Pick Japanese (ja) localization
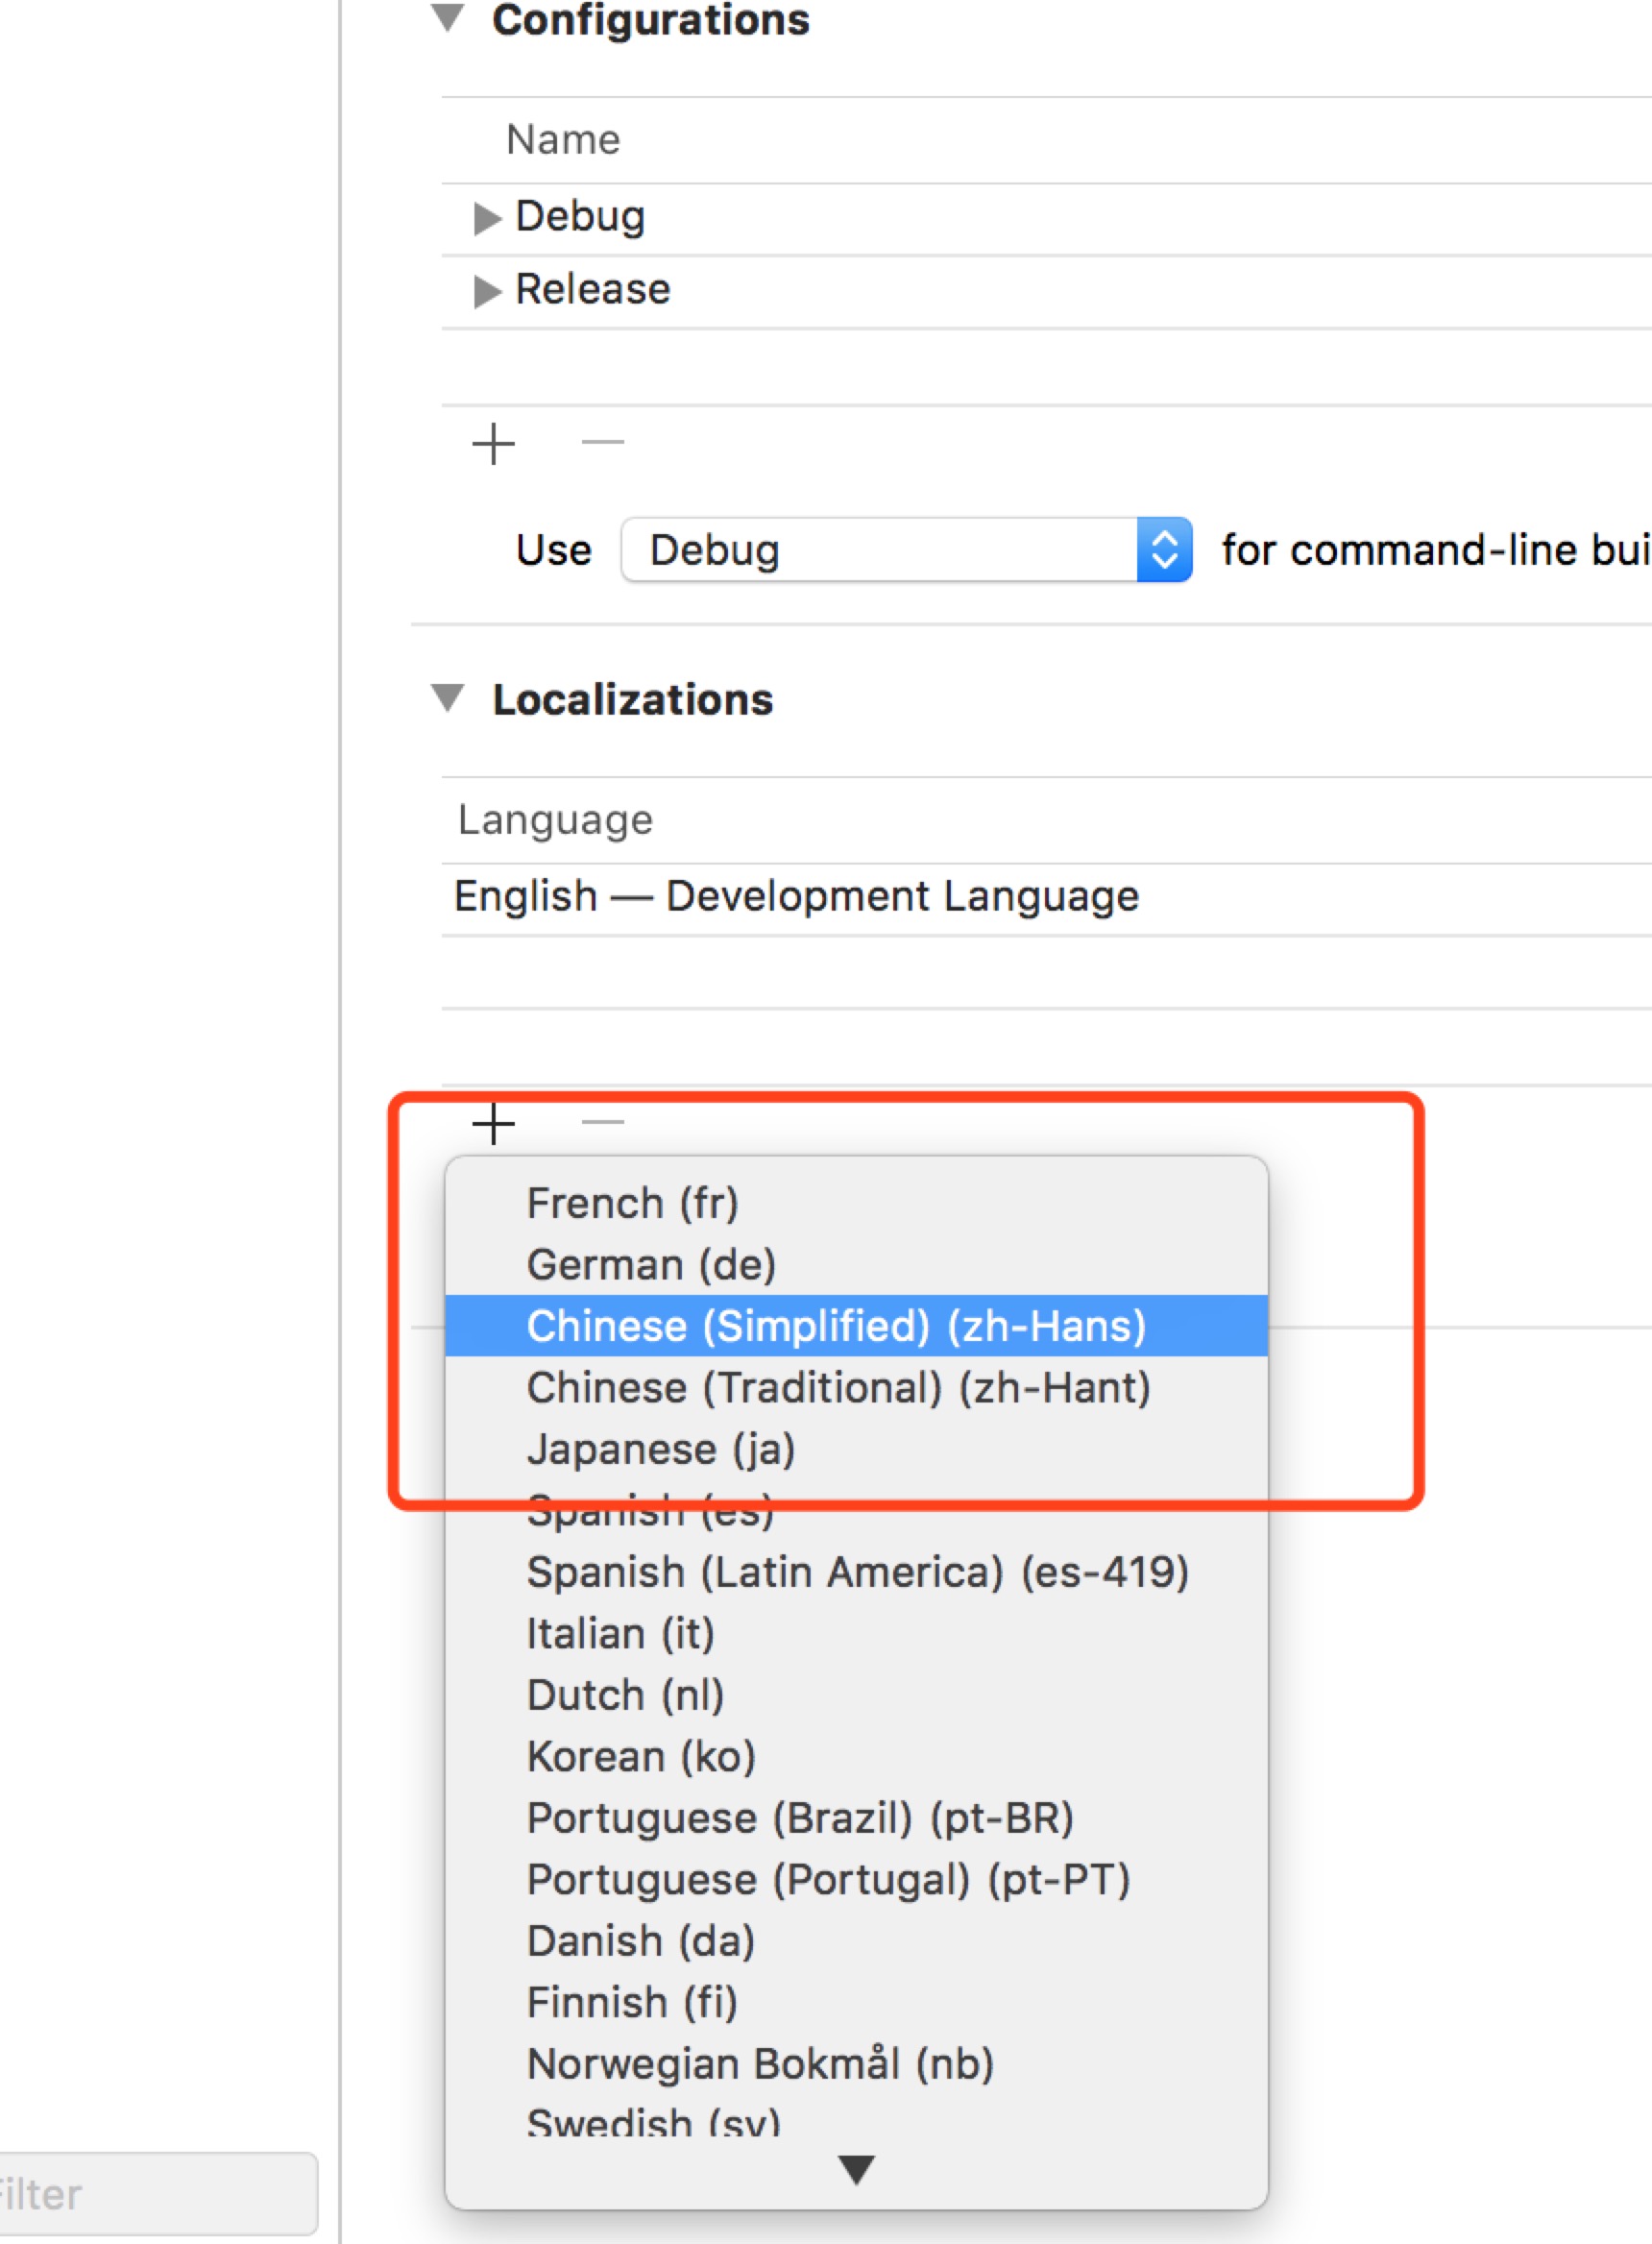This screenshot has width=1652, height=2244. point(660,1449)
